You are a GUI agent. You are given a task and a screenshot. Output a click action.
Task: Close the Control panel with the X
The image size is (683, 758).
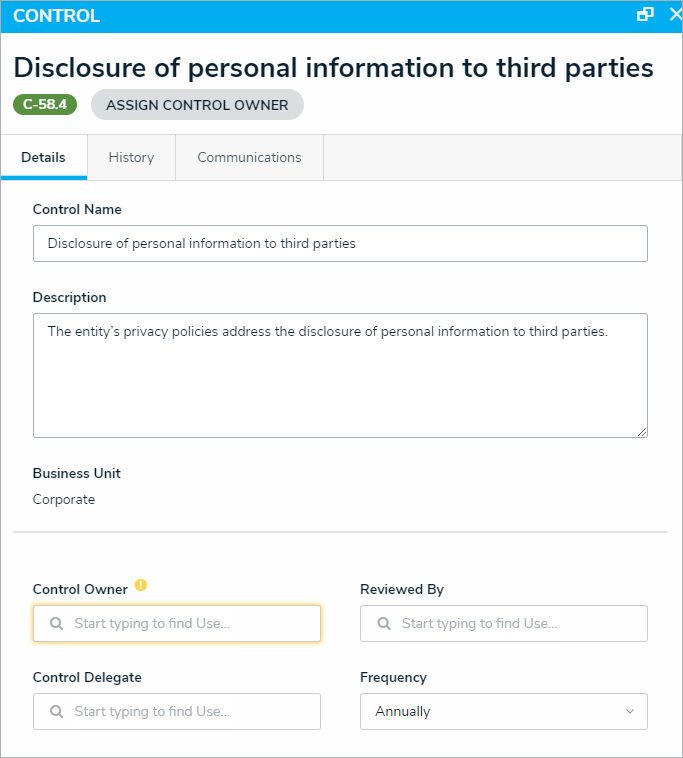(x=675, y=15)
